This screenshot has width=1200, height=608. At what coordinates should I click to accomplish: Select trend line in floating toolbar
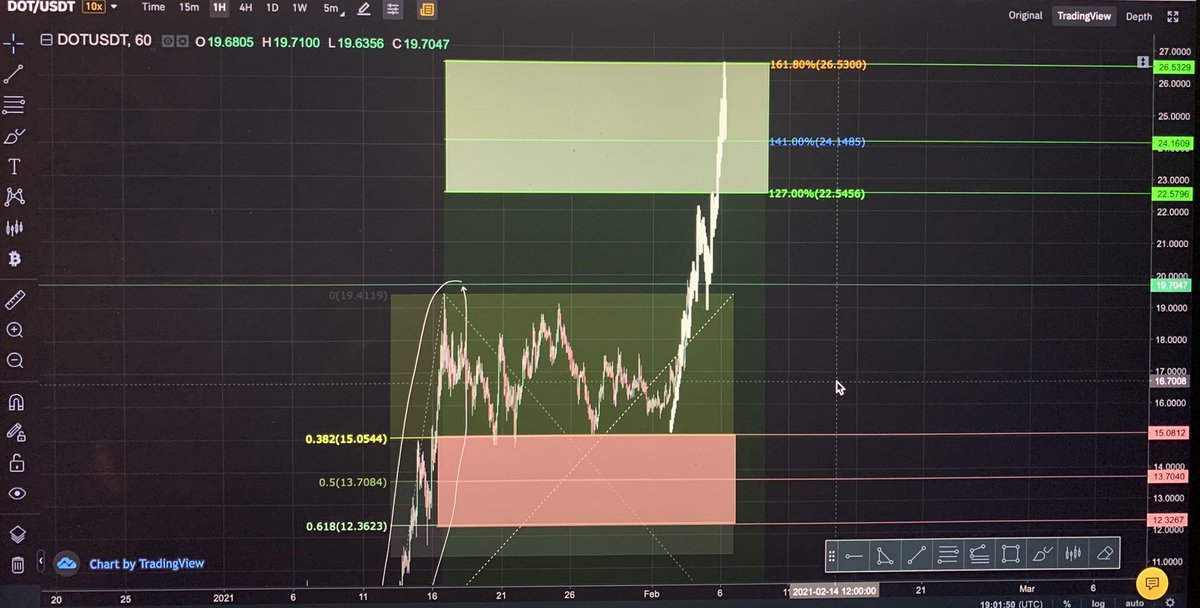917,554
